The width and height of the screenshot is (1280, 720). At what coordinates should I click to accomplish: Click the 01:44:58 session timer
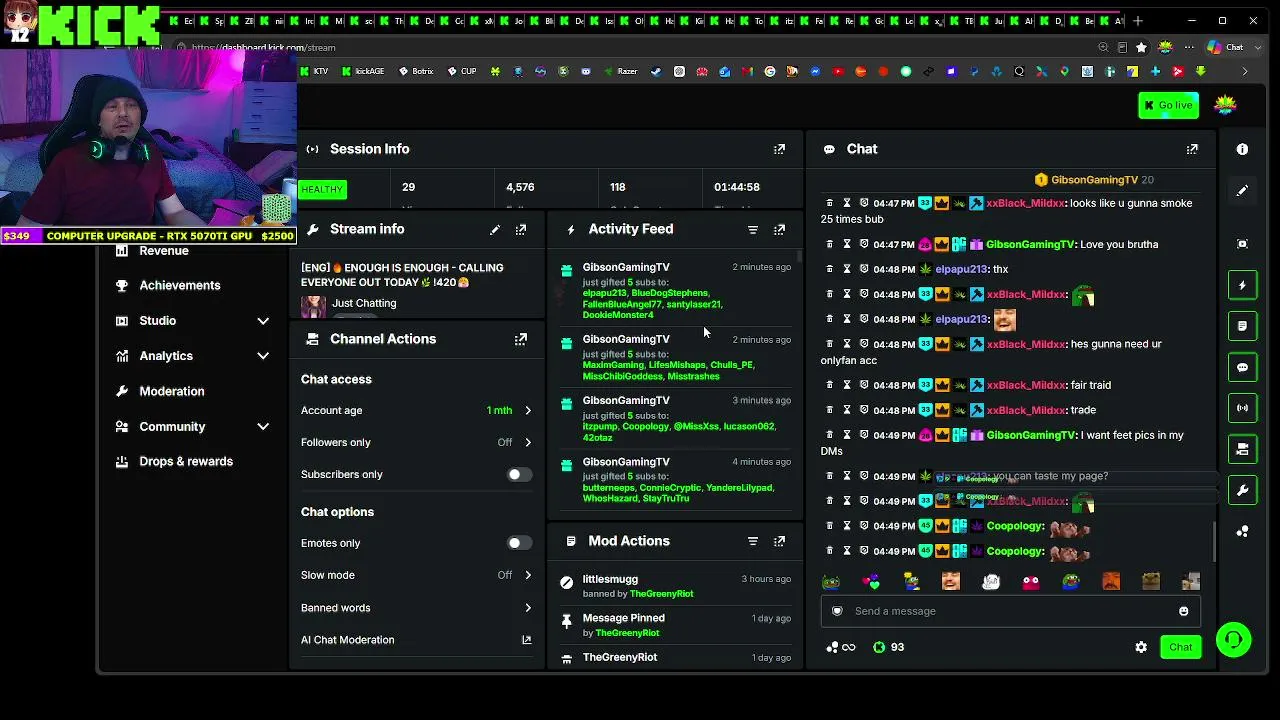point(737,187)
